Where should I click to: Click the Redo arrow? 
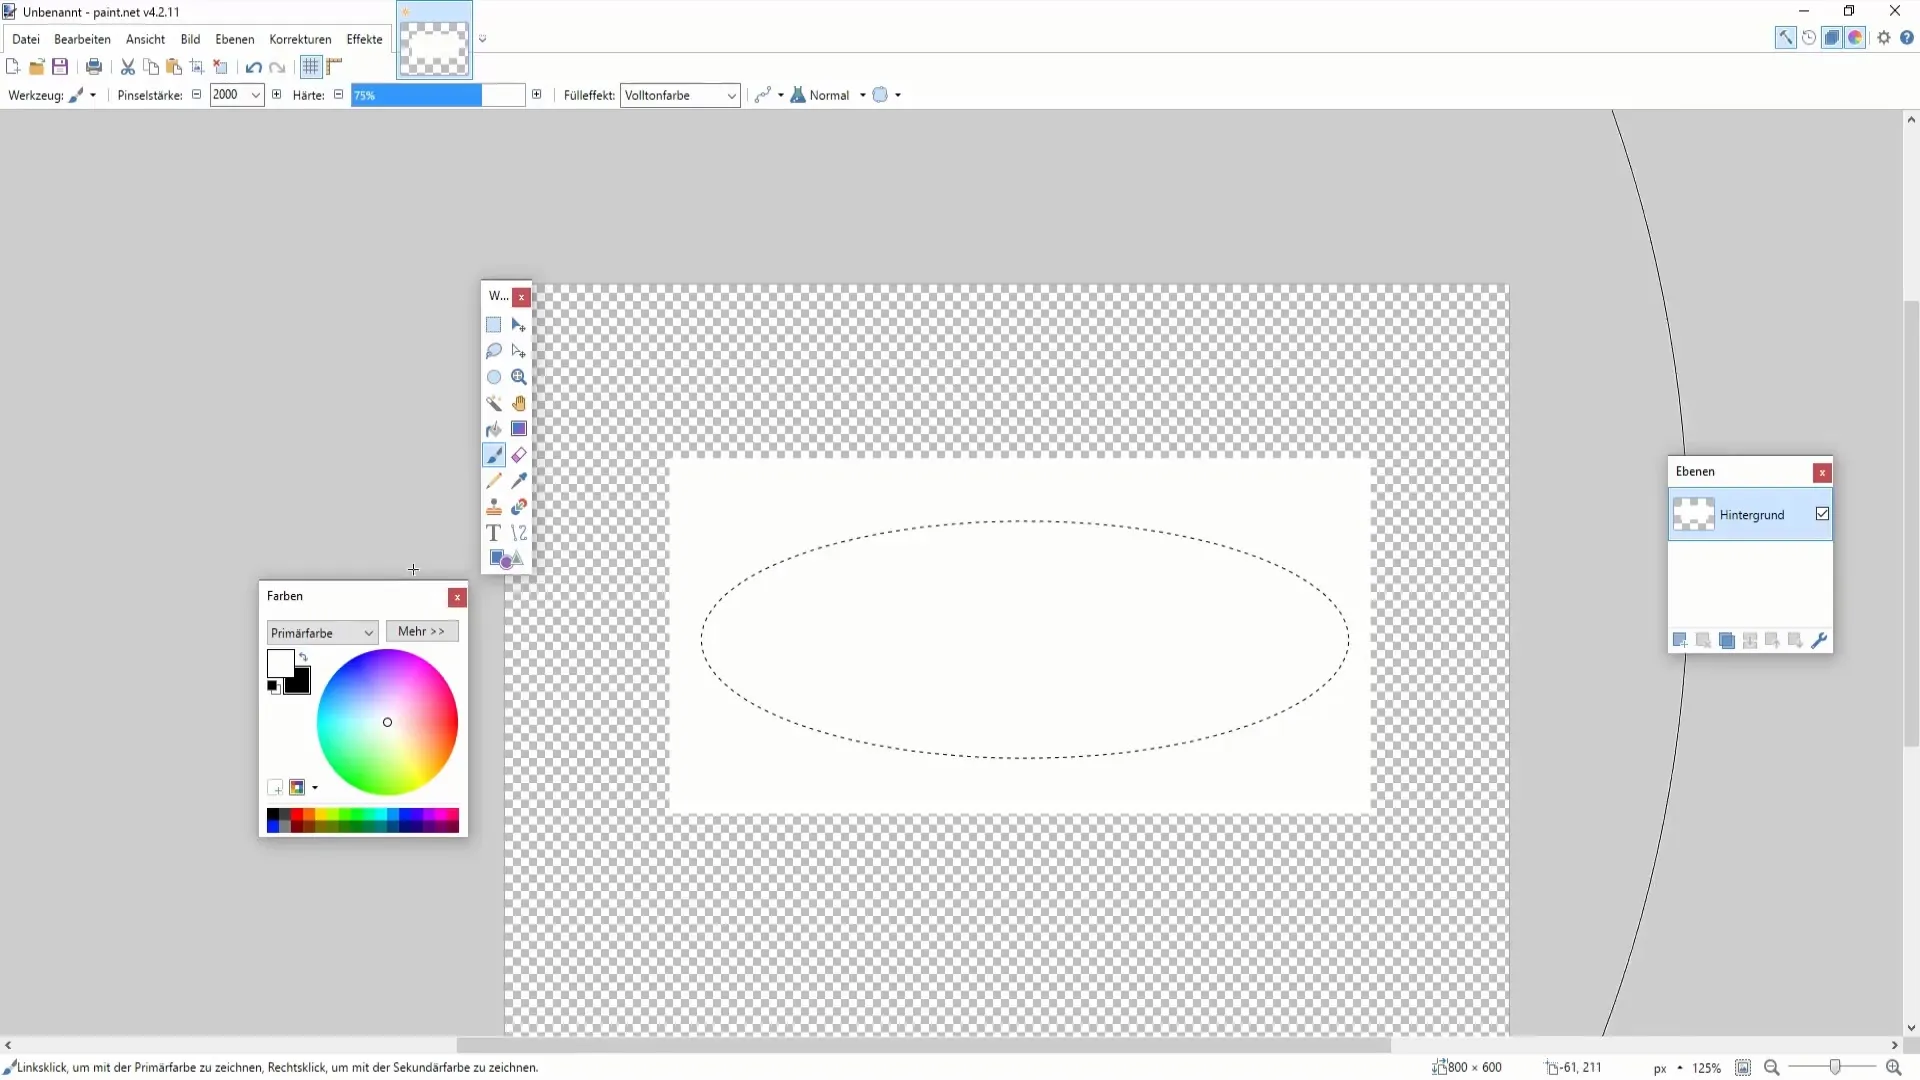278,67
